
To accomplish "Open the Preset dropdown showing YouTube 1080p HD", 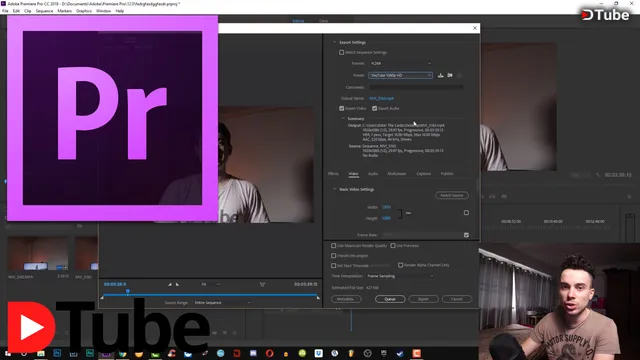I will pyautogui.click(x=400, y=76).
